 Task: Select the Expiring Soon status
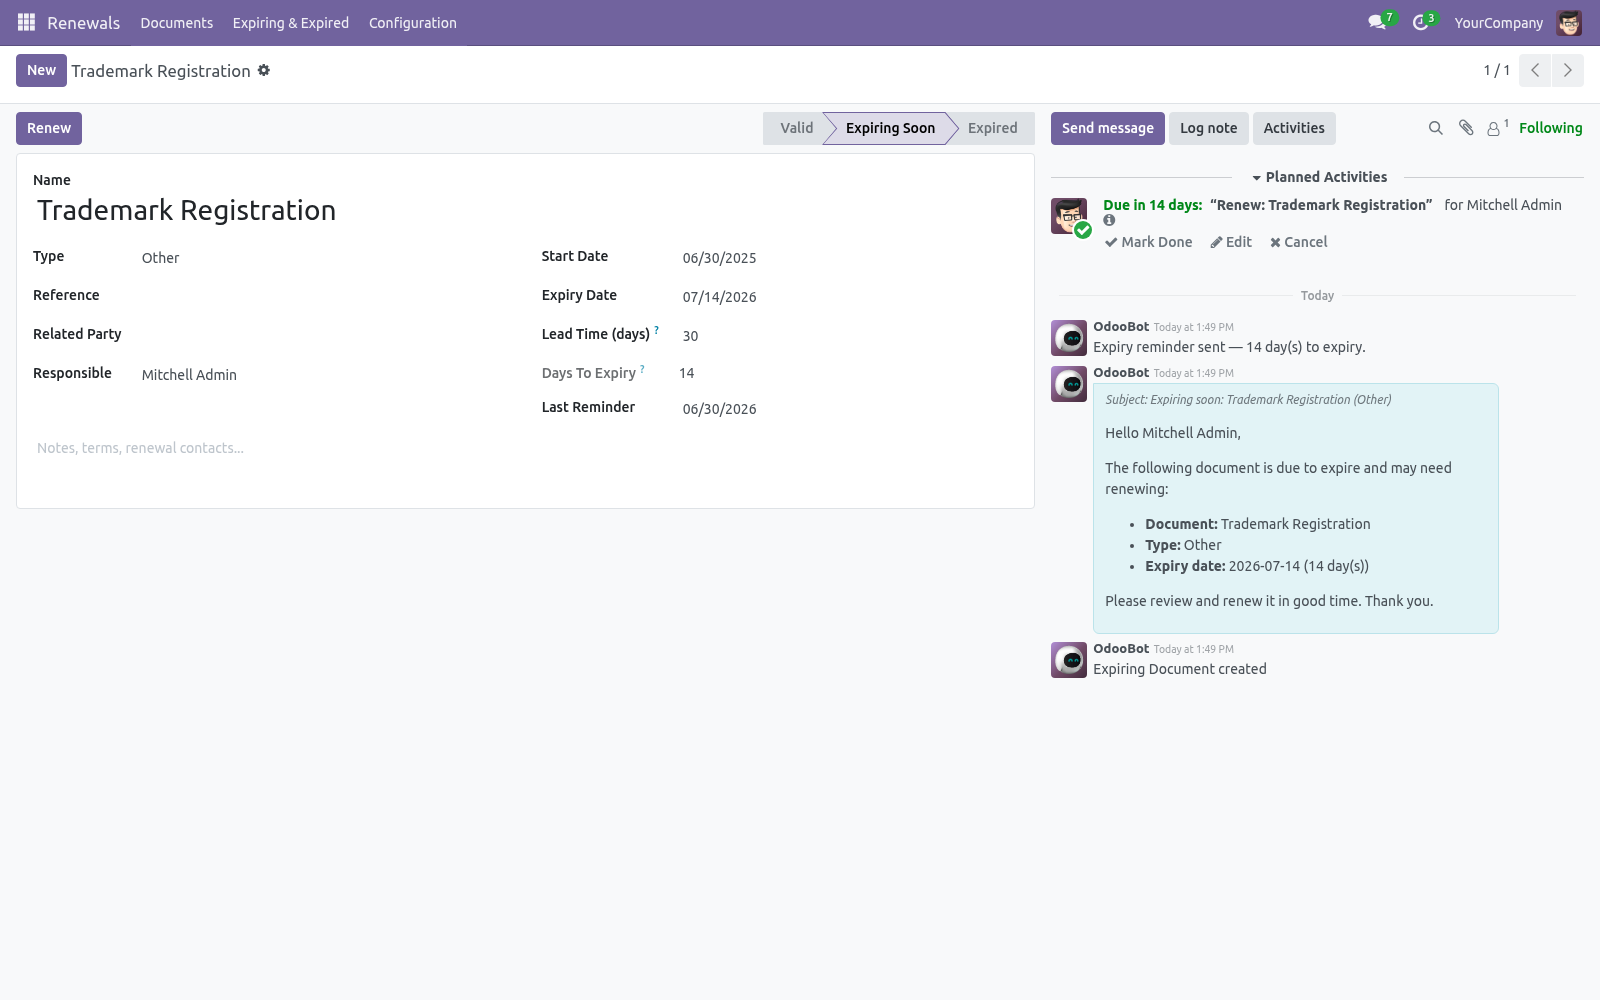click(890, 128)
